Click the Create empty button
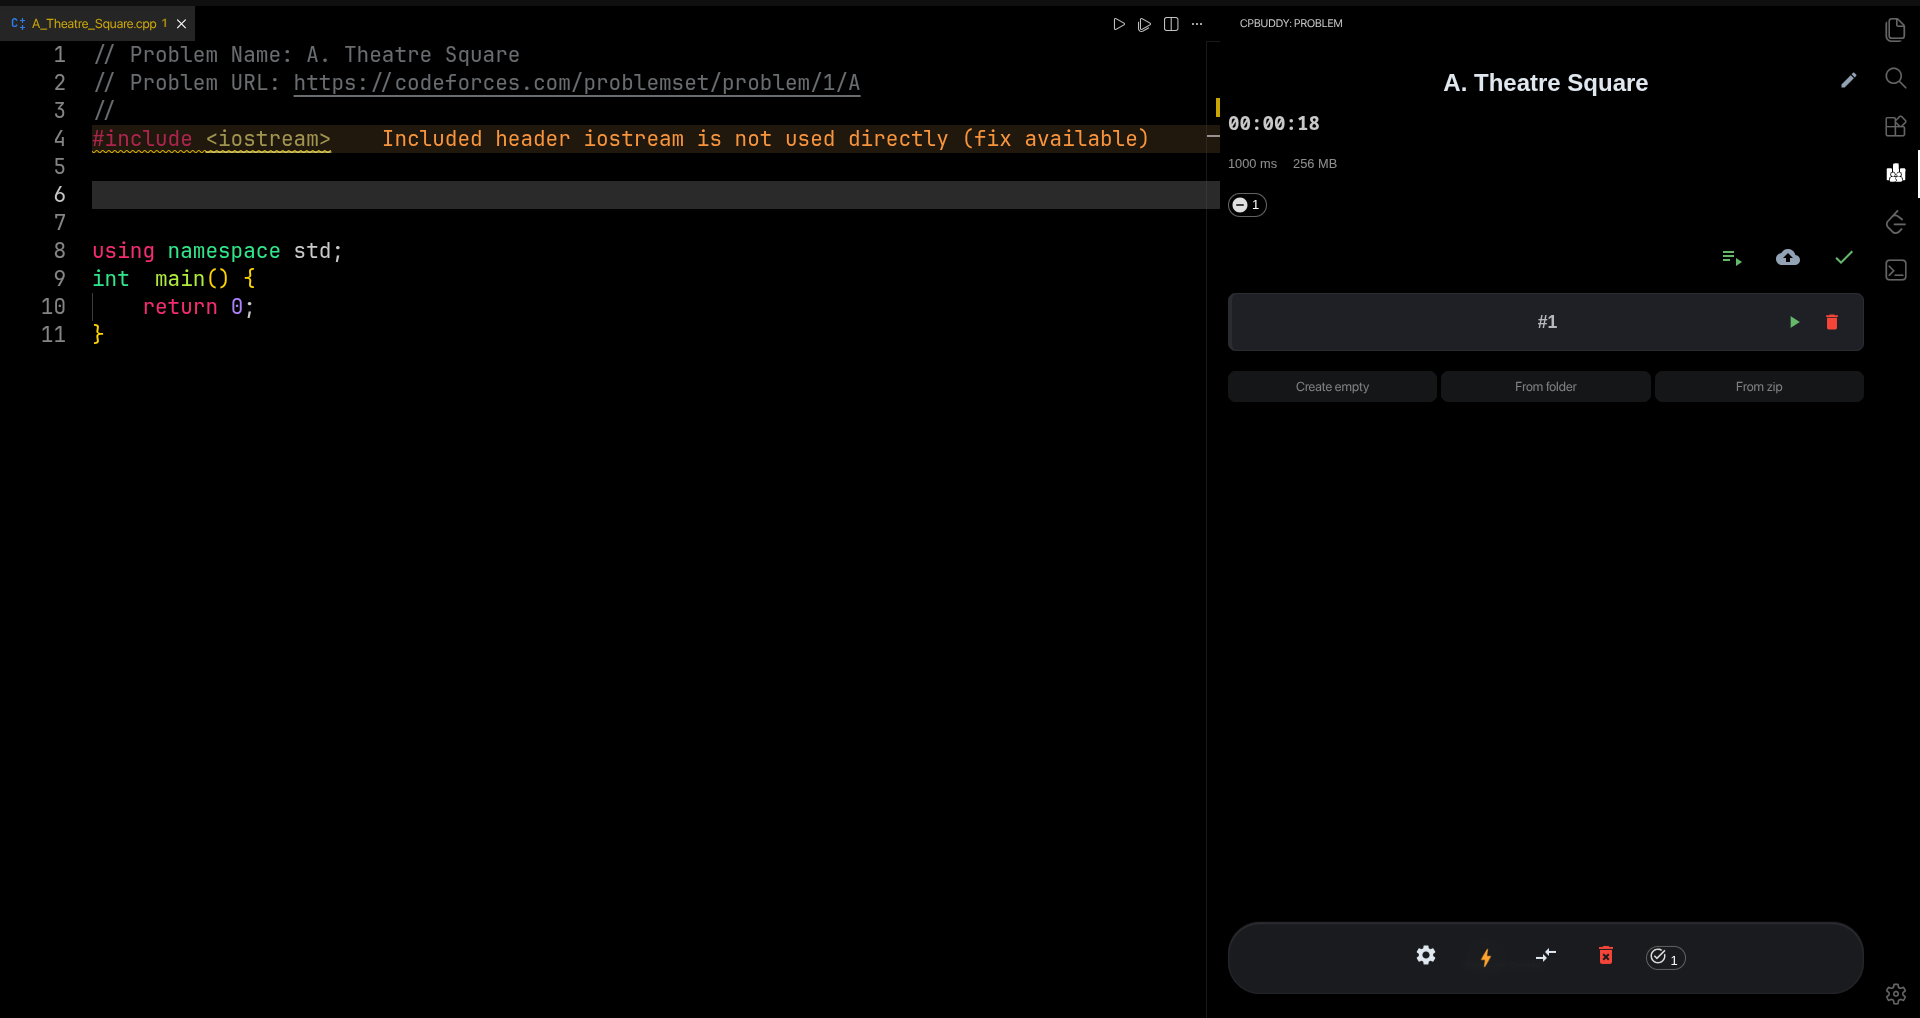Screen dimensions: 1920x1018 click(1332, 387)
